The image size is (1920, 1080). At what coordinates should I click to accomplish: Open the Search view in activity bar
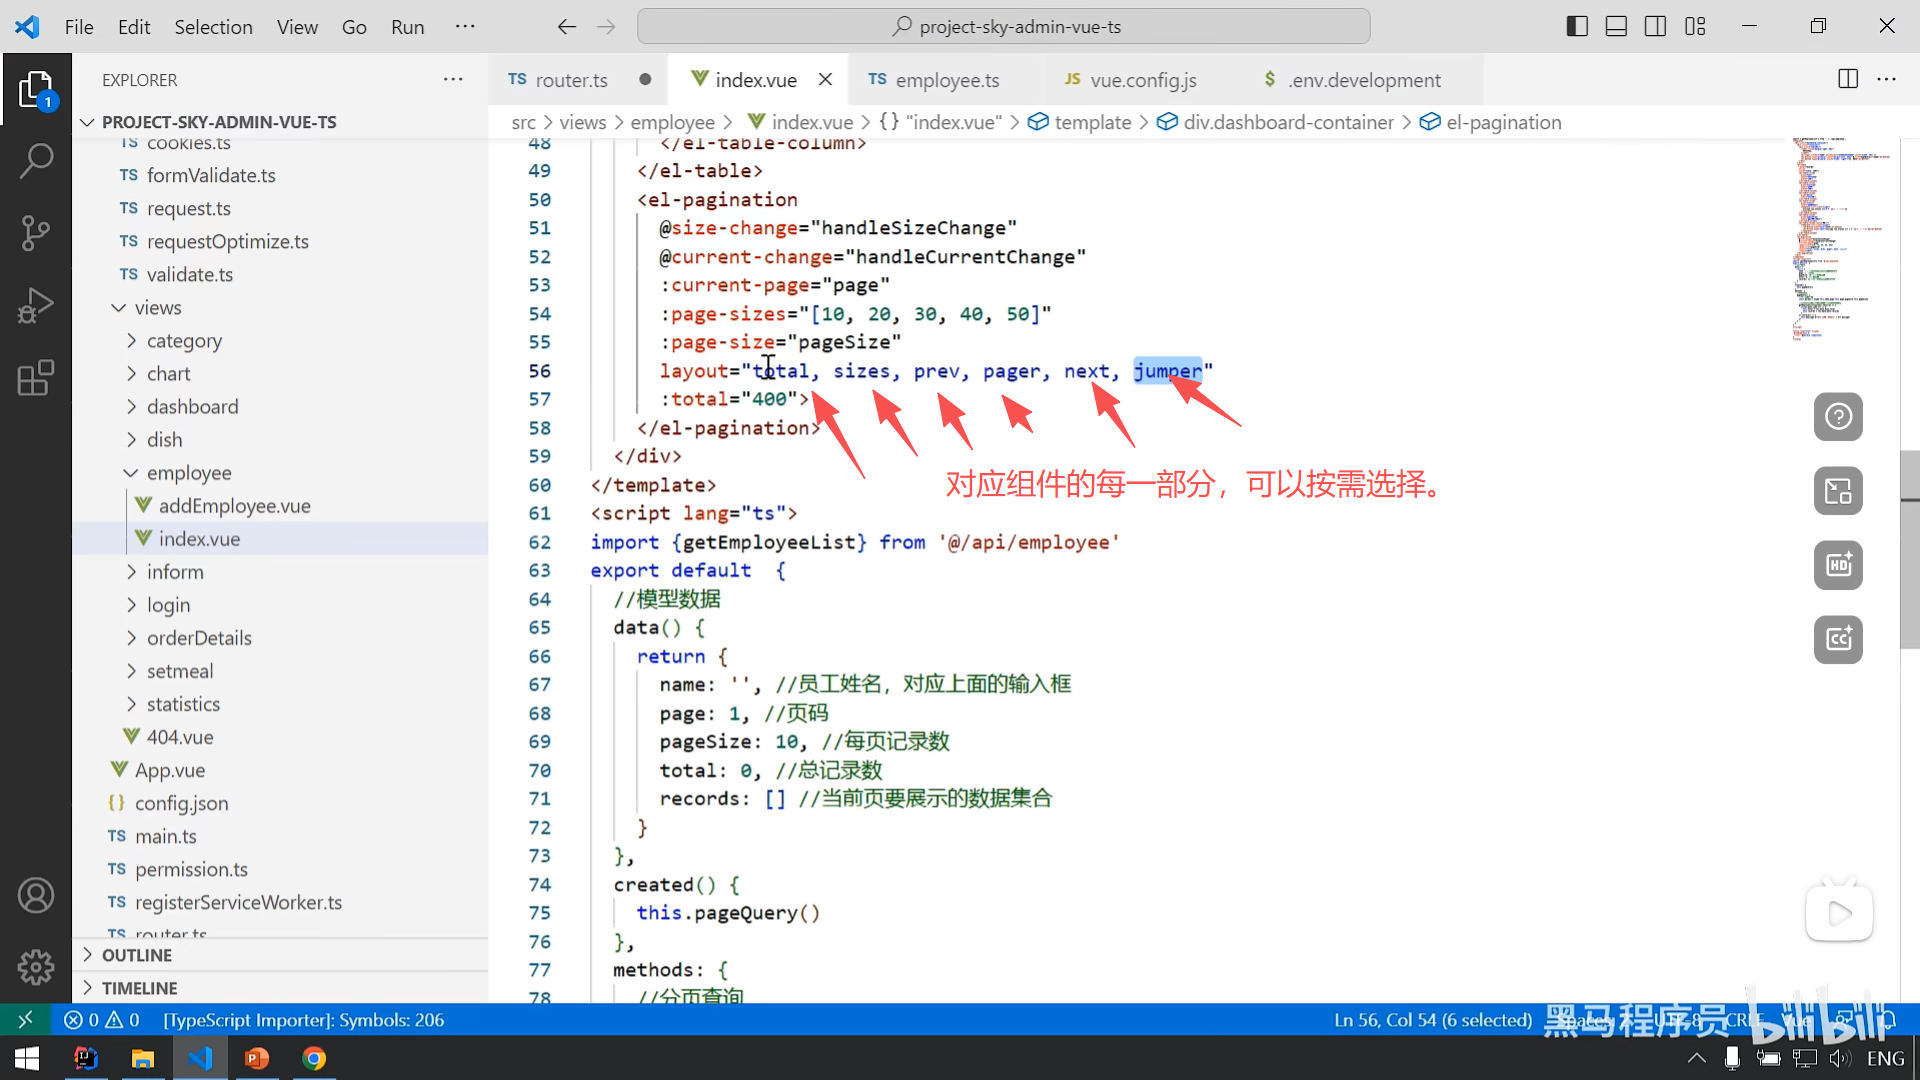click(36, 160)
